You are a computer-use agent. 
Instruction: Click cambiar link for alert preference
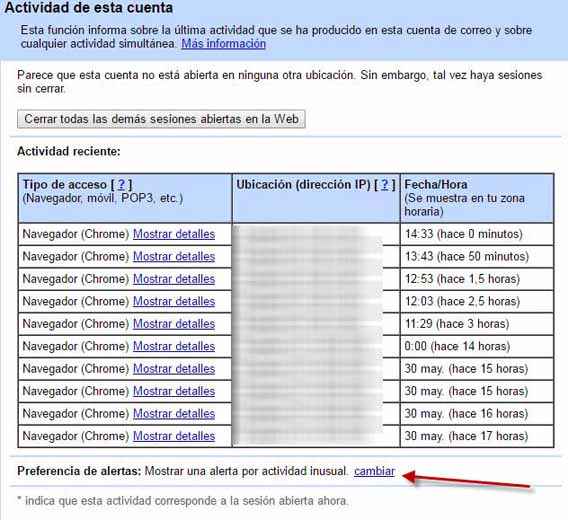(374, 471)
